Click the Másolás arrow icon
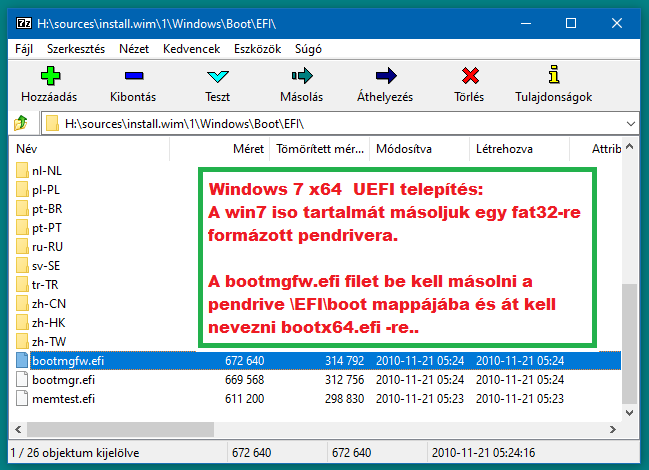649x470 pixels. pos(302,76)
